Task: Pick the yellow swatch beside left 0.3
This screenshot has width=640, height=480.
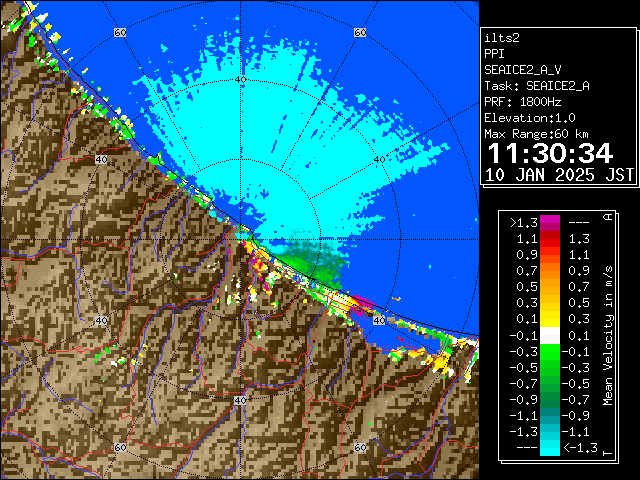Action: tap(550, 303)
